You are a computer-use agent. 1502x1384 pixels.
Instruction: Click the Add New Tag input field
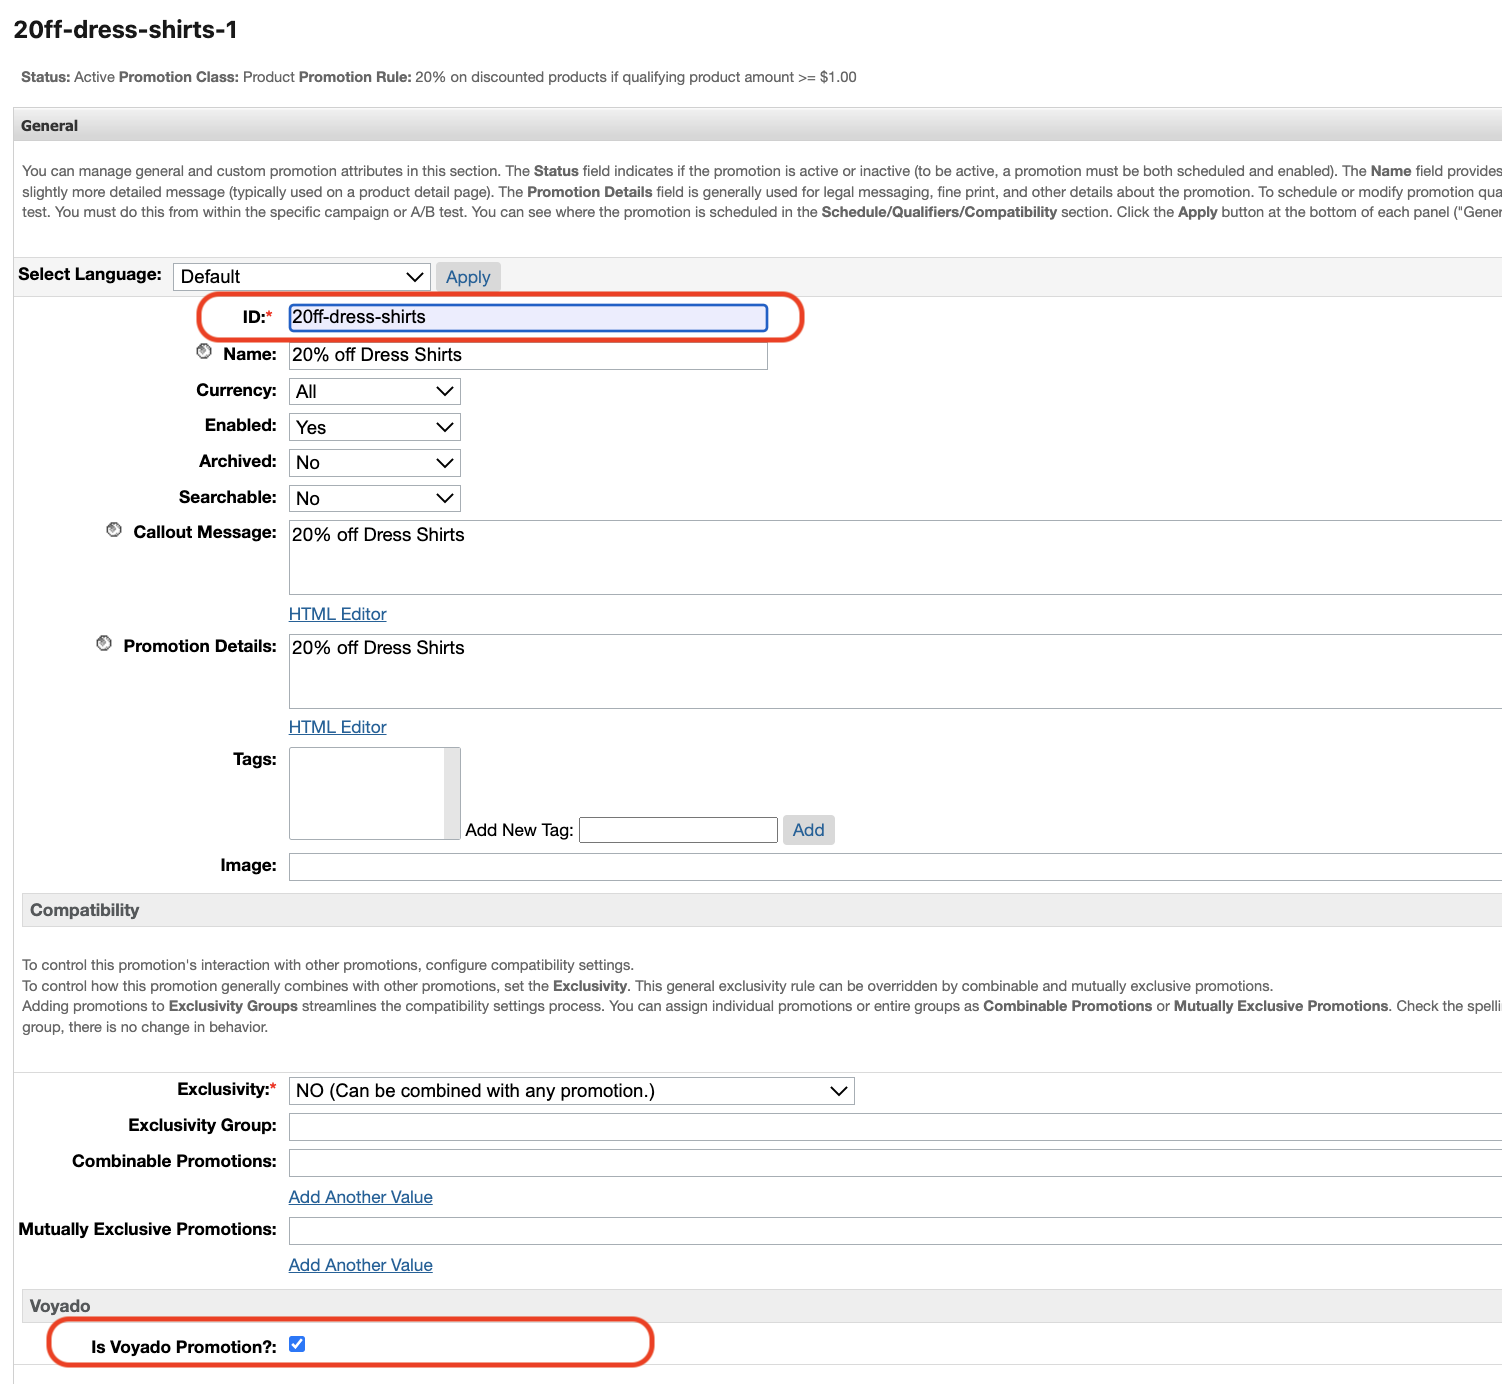point(678,830)
